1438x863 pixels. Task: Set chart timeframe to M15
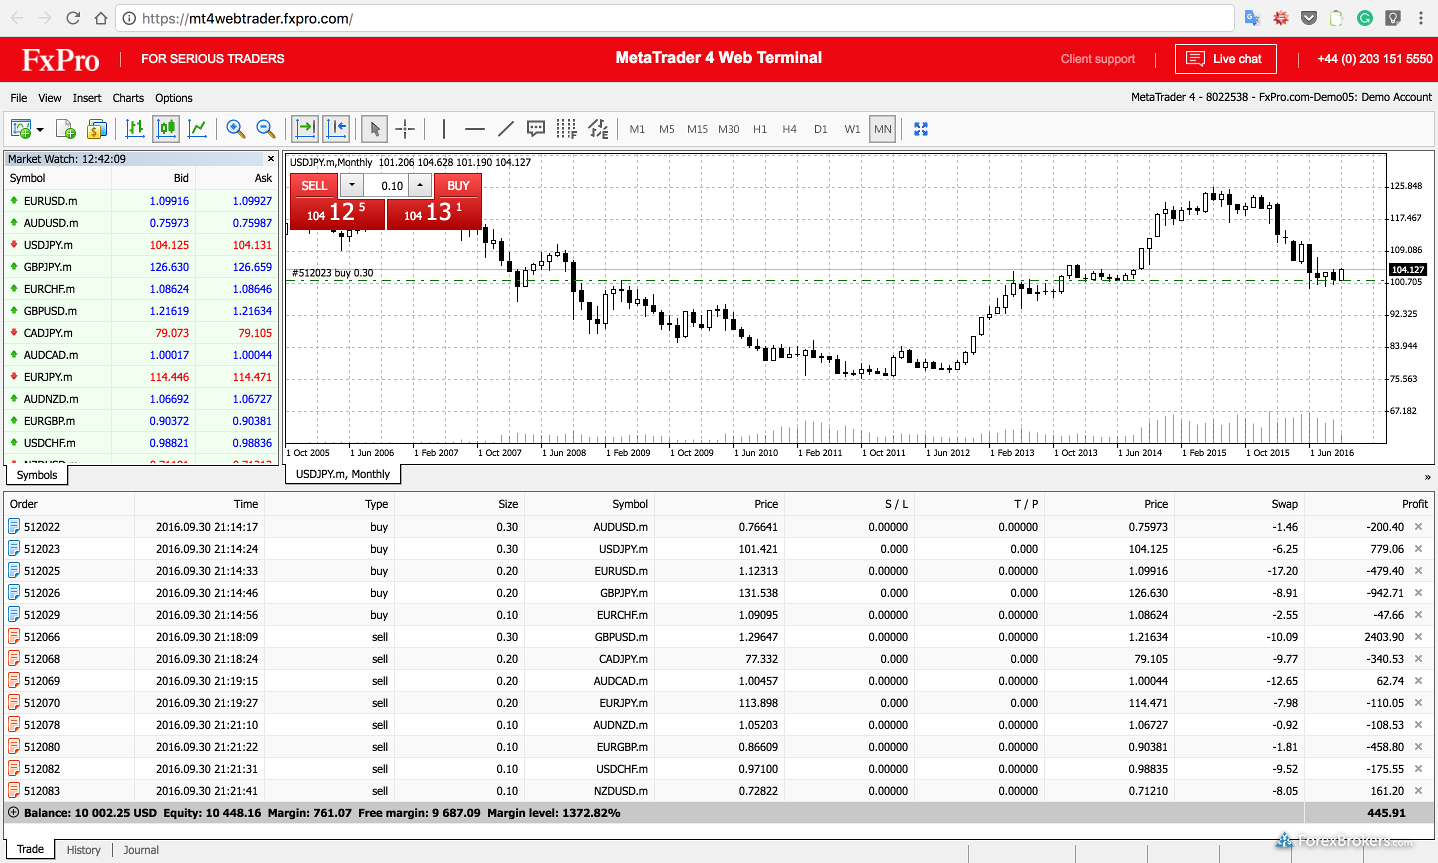698,129
